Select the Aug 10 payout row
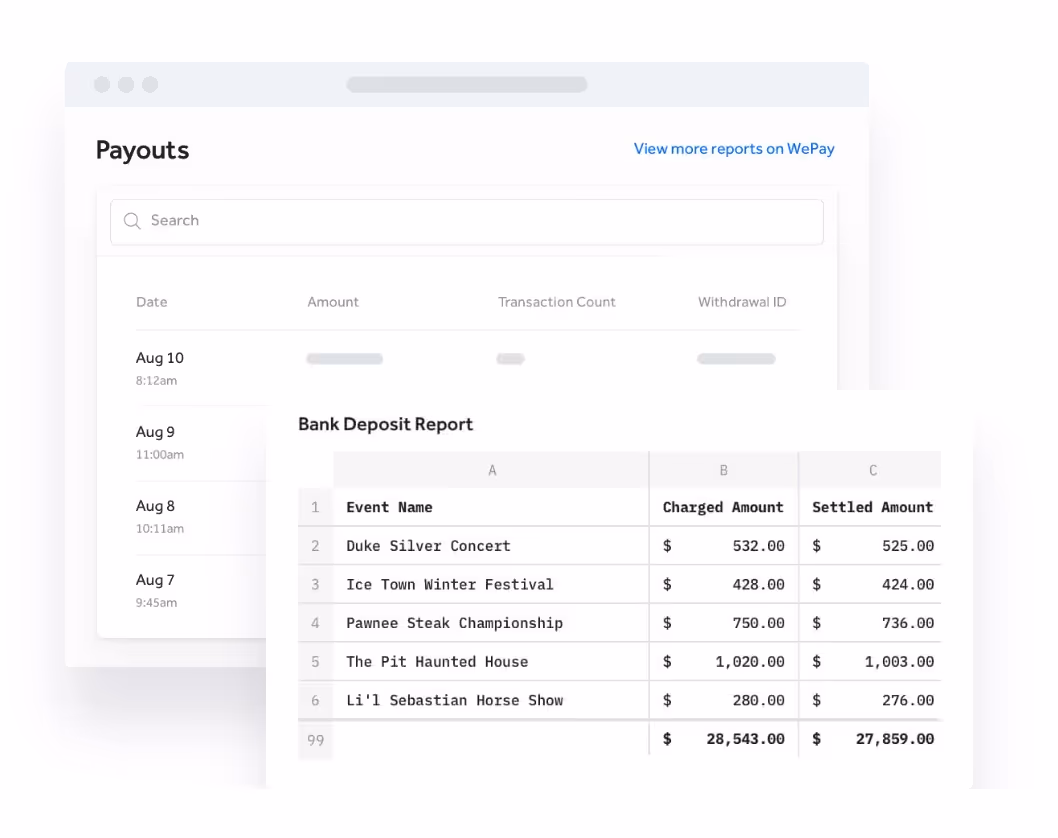The width and height of the screenshot is (1058, 838). pos(468,368)
